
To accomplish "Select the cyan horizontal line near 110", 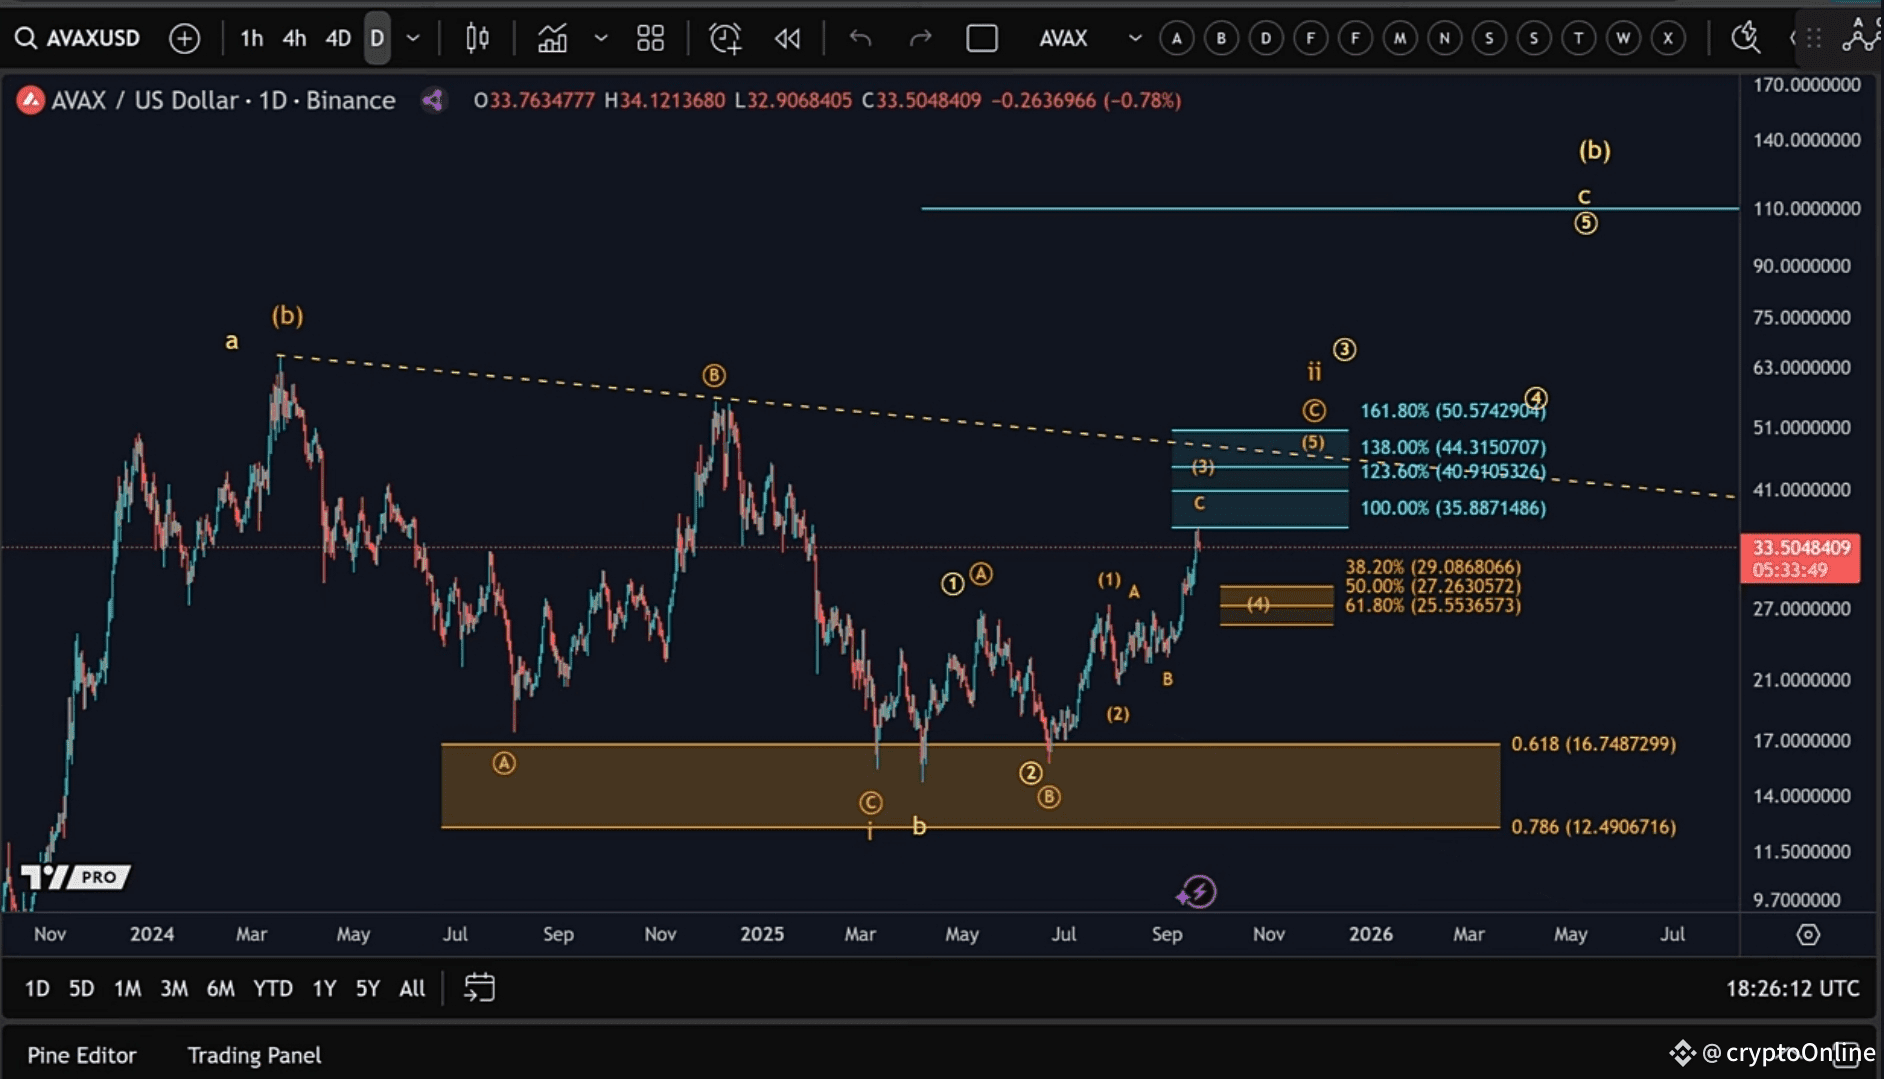I will pos(1330,208).
